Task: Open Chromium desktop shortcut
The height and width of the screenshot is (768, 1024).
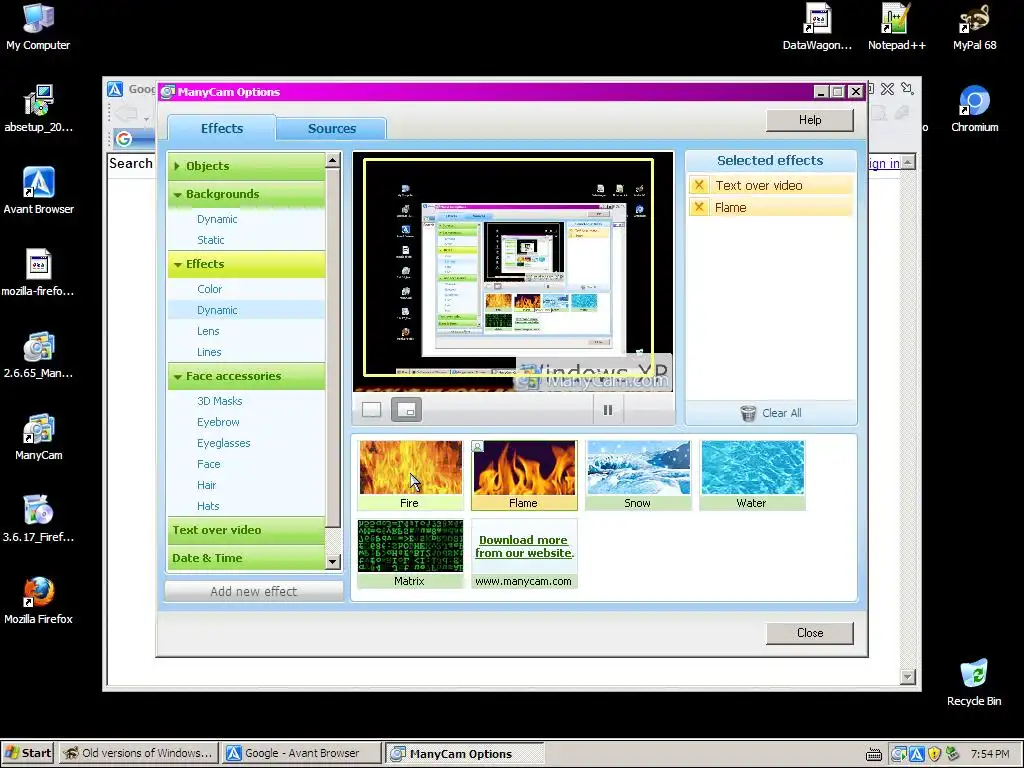Action: point(974,108)
